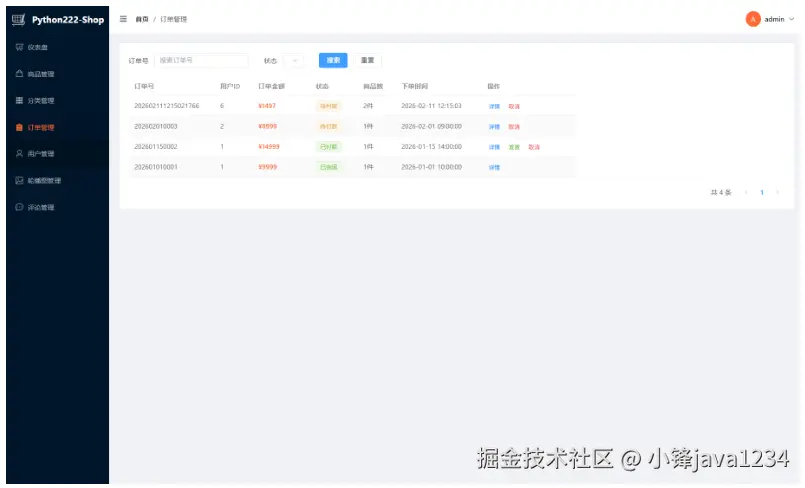
Task: Expand the admin user dropdown arrow
Action: click(791, 19)
